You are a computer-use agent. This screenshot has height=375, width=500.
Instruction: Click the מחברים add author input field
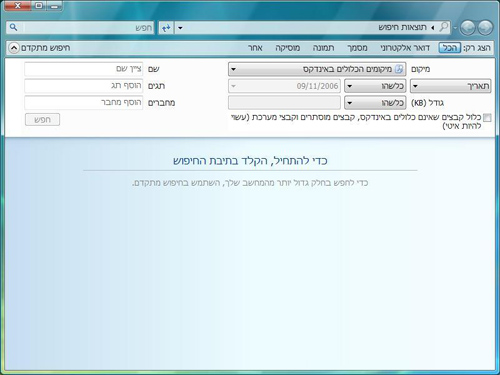pyautogui.click(x=84, y=103)
